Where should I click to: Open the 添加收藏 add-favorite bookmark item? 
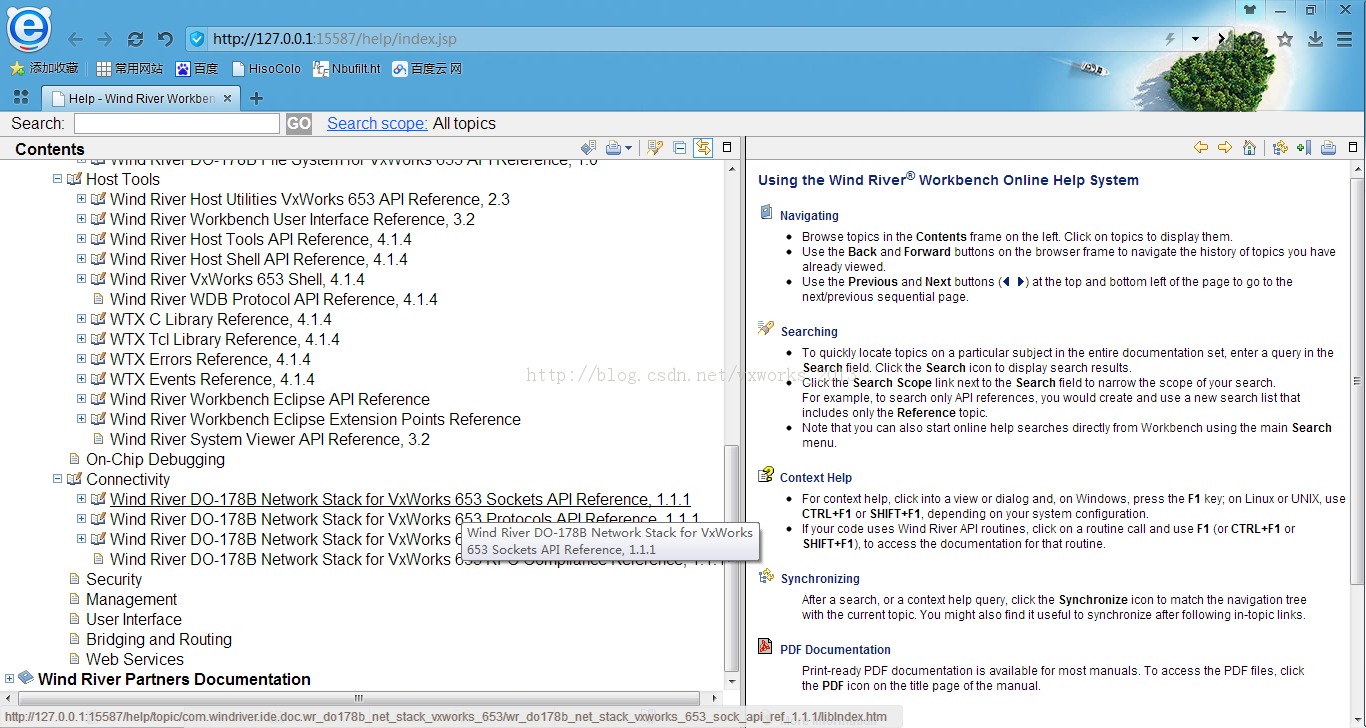click(44, 69)
